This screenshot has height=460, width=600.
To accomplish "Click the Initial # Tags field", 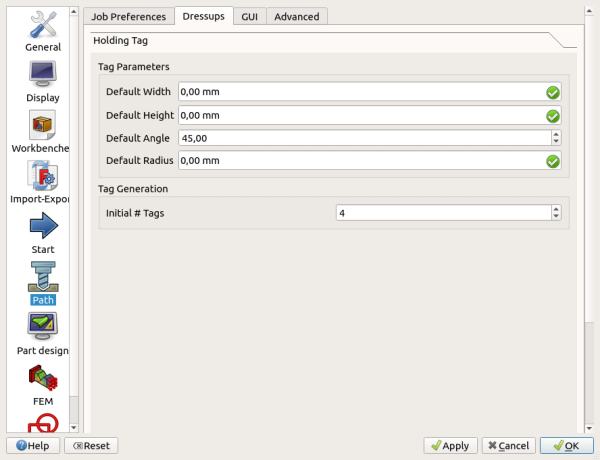I will 443,213.
